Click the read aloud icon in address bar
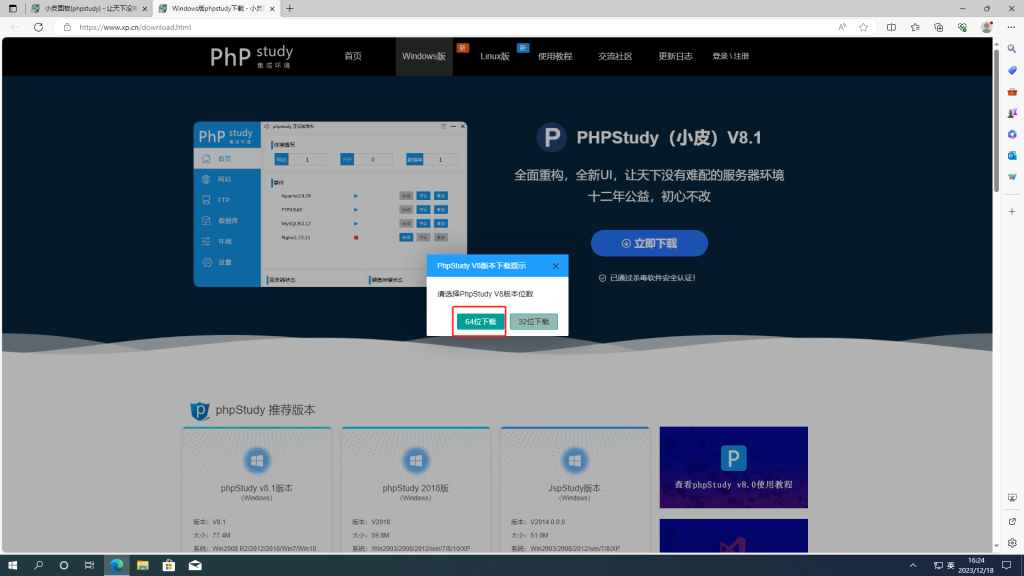The height and width of the screenshot is (576, 1024). click(842, 27)
